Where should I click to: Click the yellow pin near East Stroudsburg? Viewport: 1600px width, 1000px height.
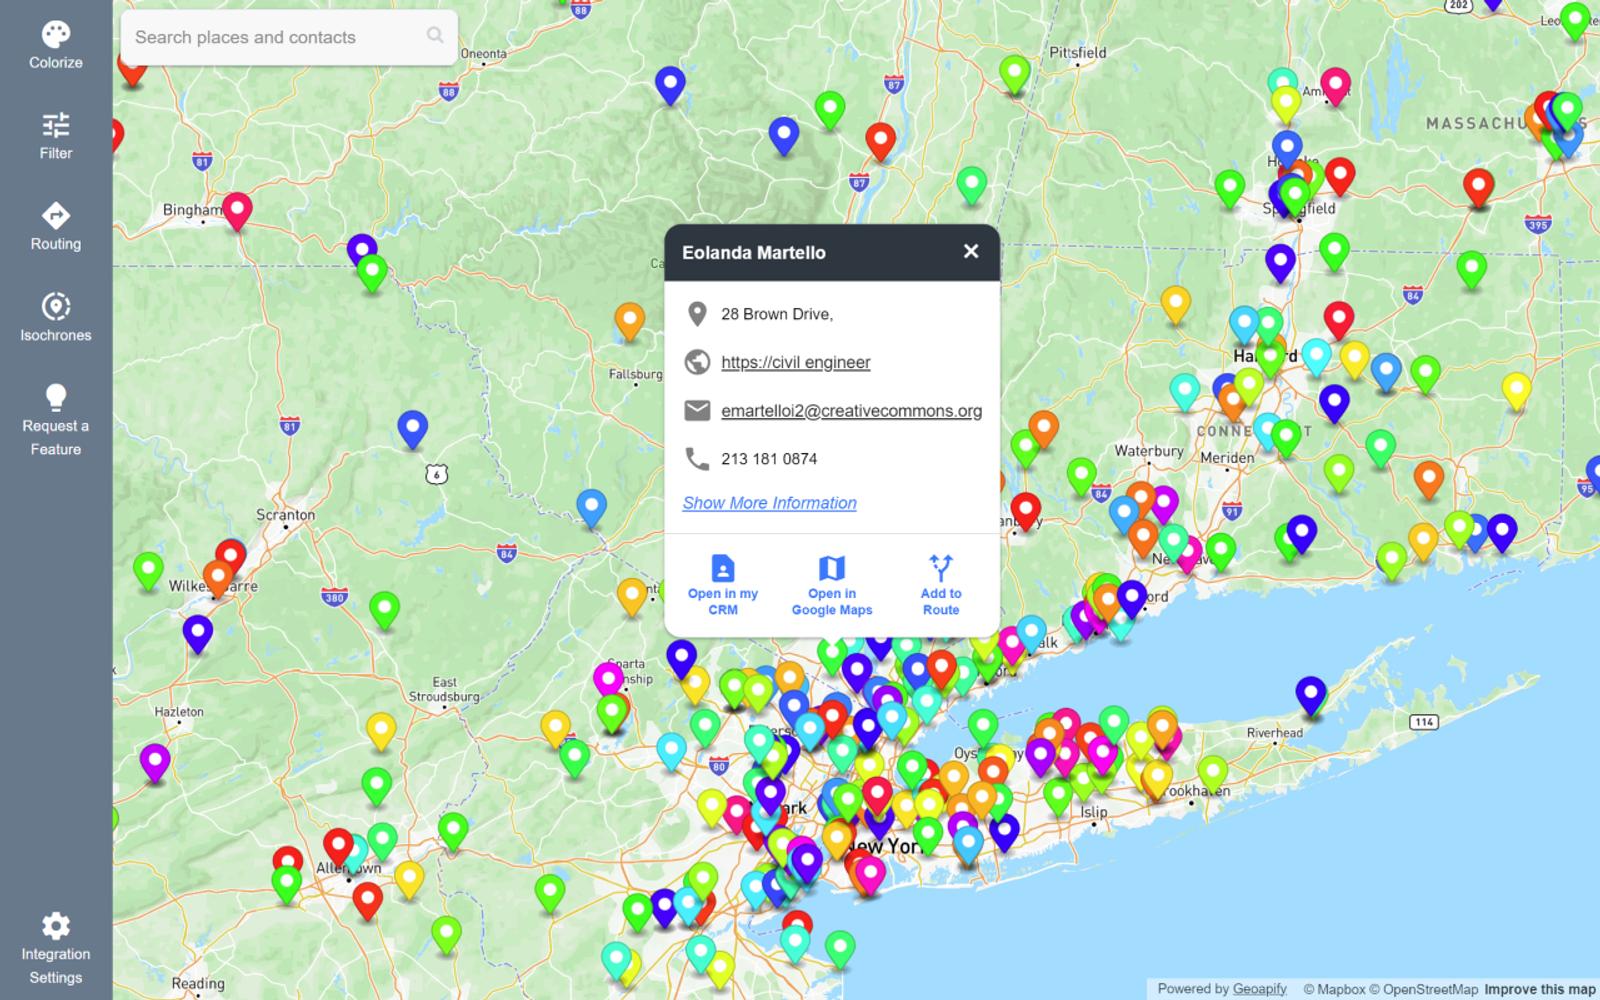point(381,731)
